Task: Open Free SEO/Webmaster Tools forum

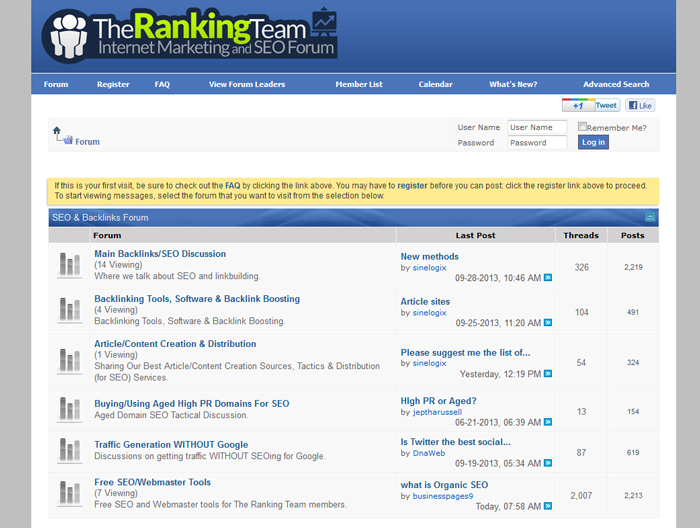Action: pyautogui.click(x=152, y=482)
